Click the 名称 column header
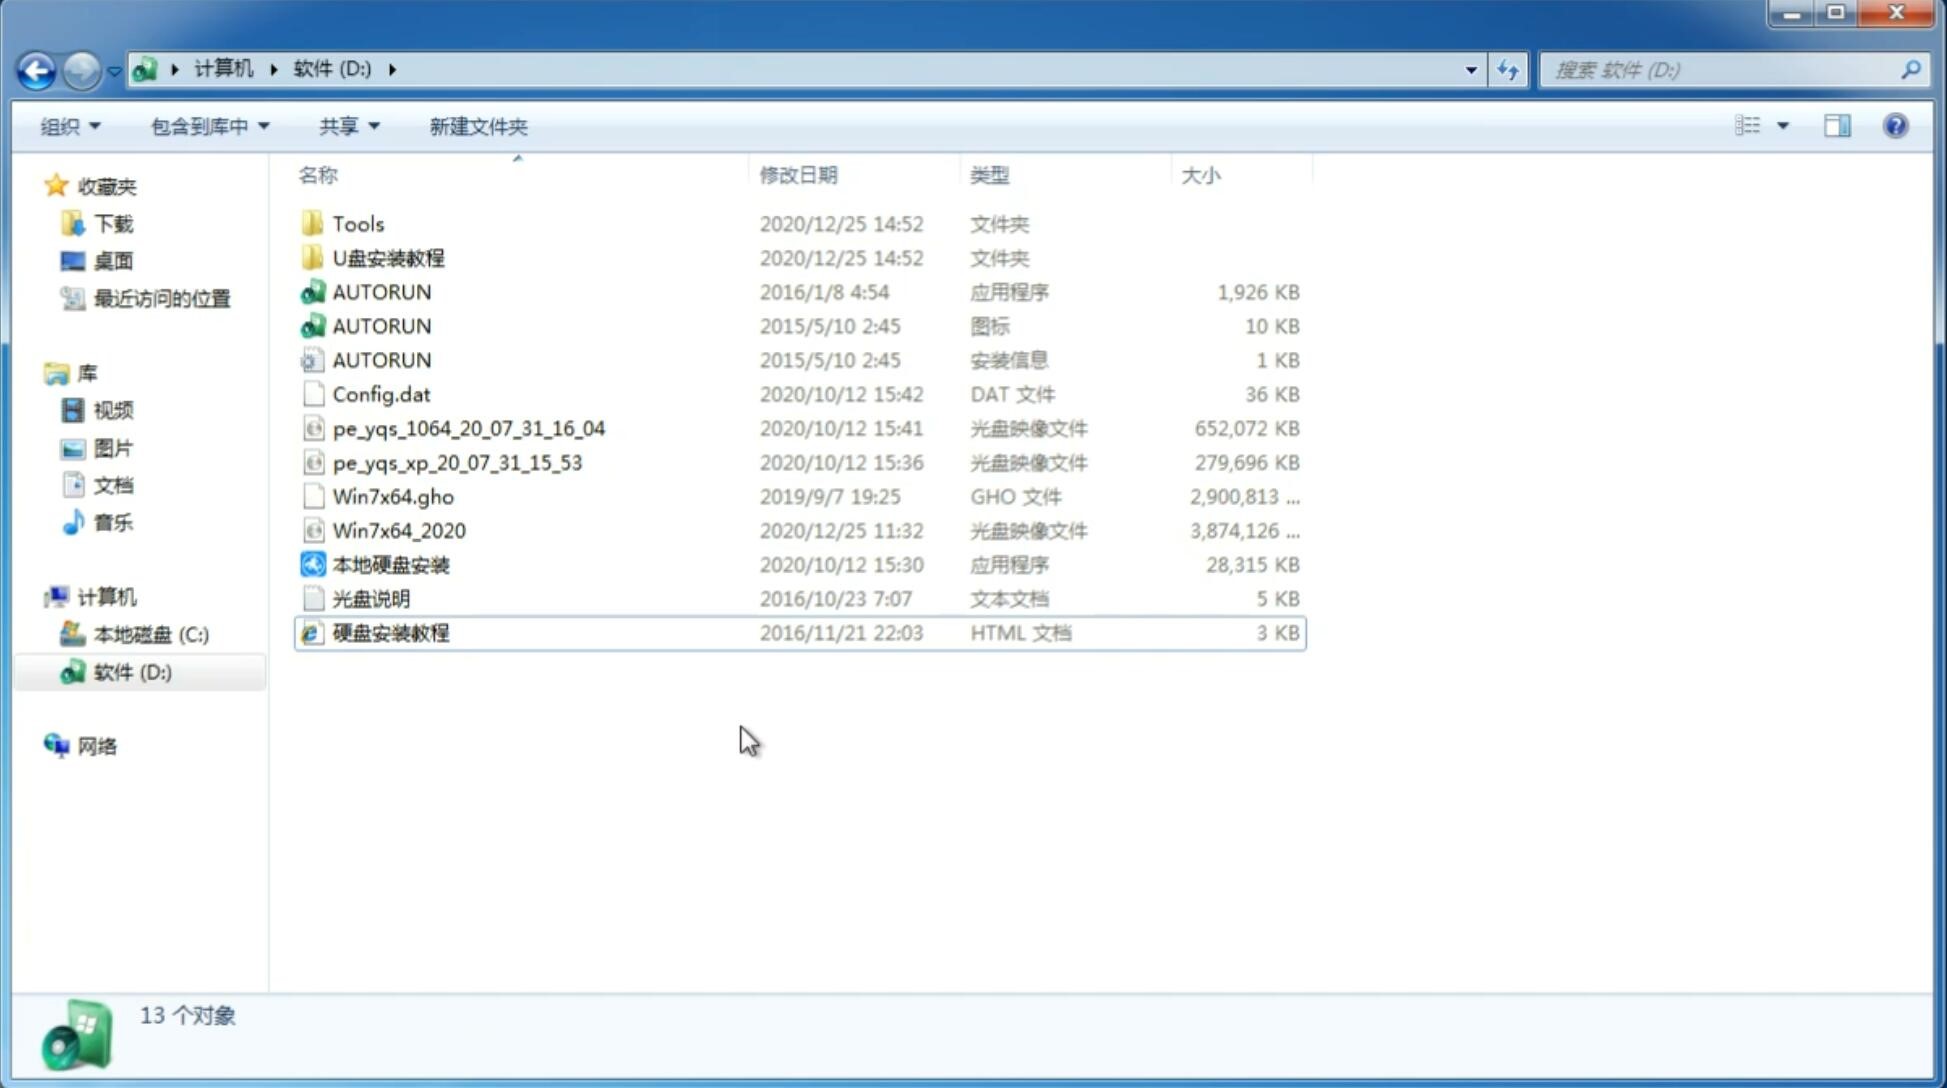 coord(317,174)
